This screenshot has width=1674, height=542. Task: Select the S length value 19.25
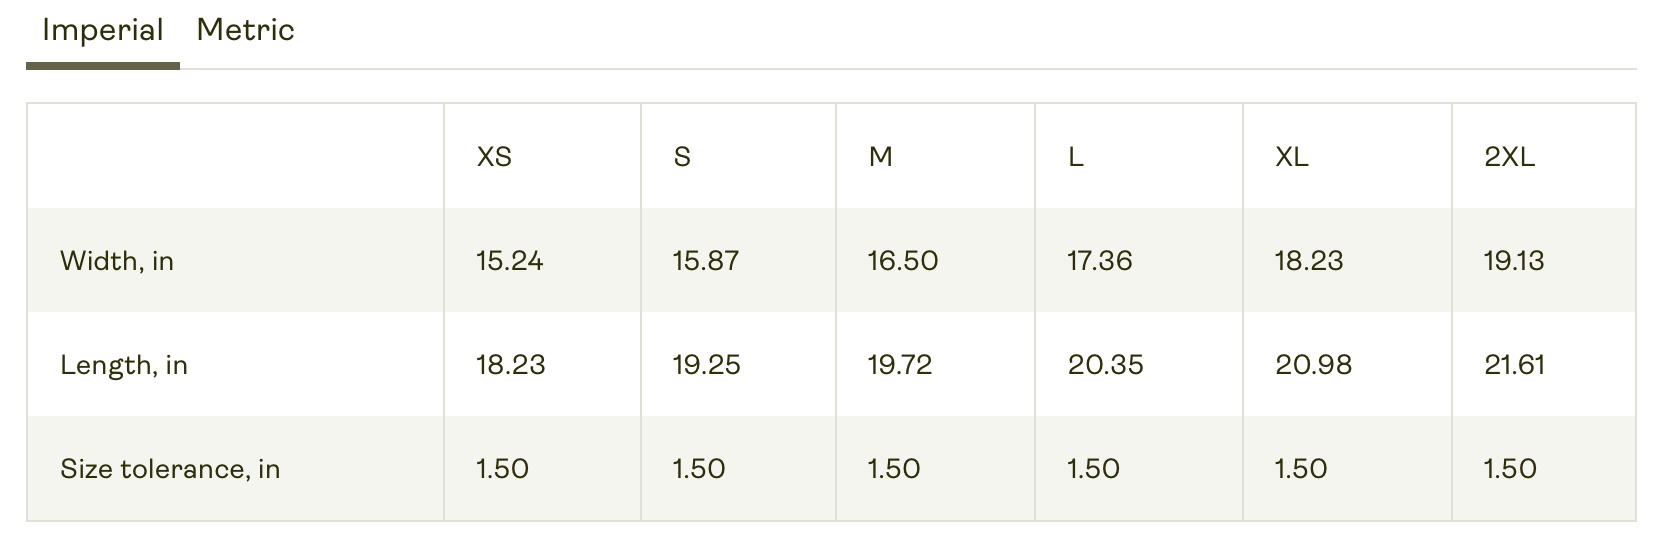coord(707,365)
